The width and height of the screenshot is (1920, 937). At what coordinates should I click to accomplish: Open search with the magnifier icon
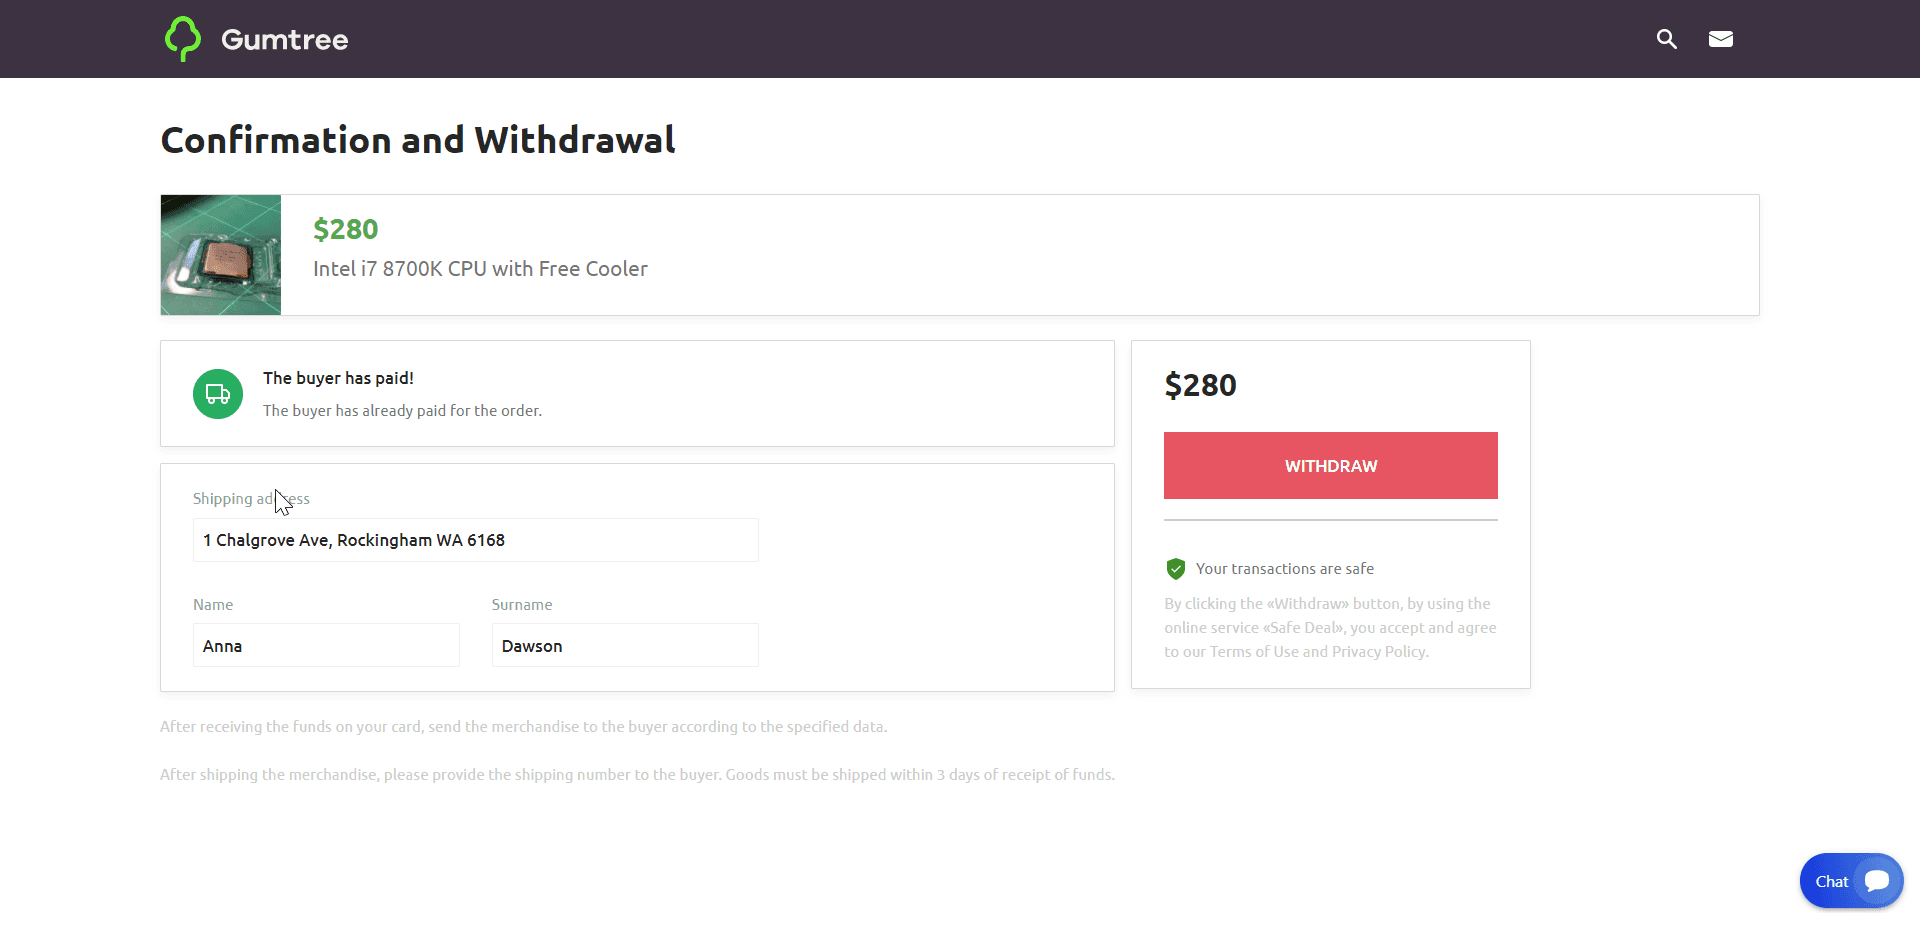click(1666, 39)
